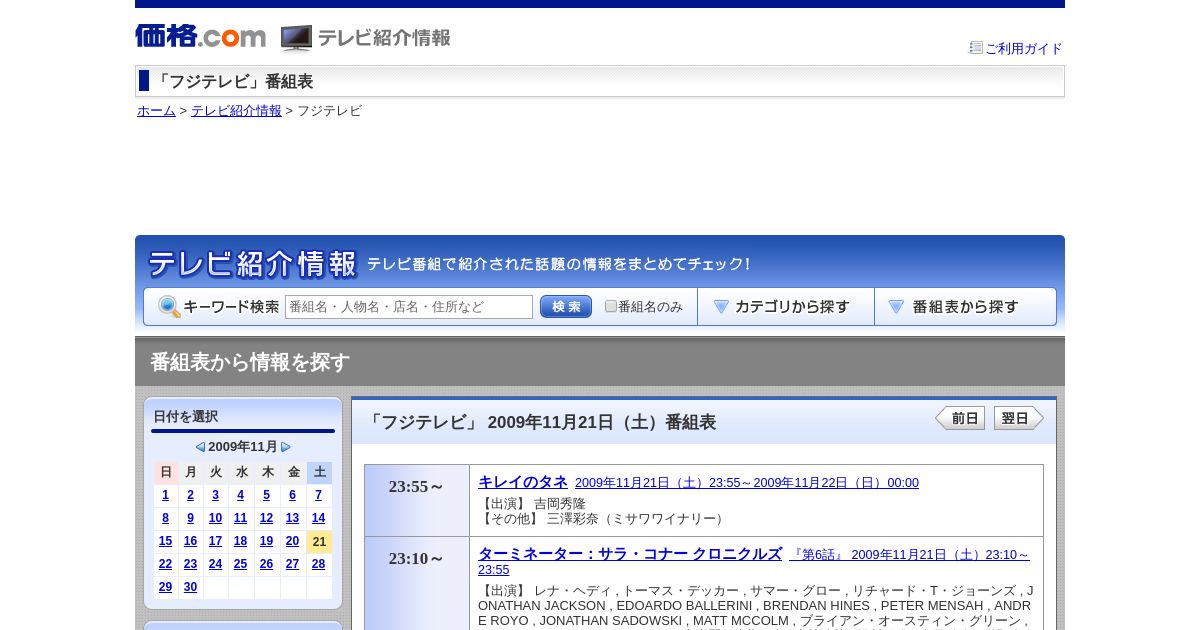Toggle the 番組名のみ checkbox
Screen dimensions: 1200x630
611,306
